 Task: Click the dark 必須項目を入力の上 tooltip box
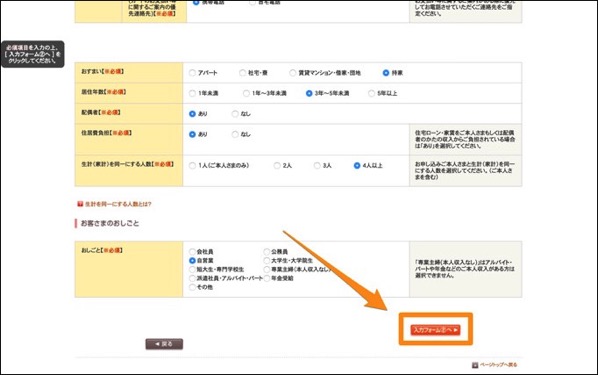(x=33, y=54)
